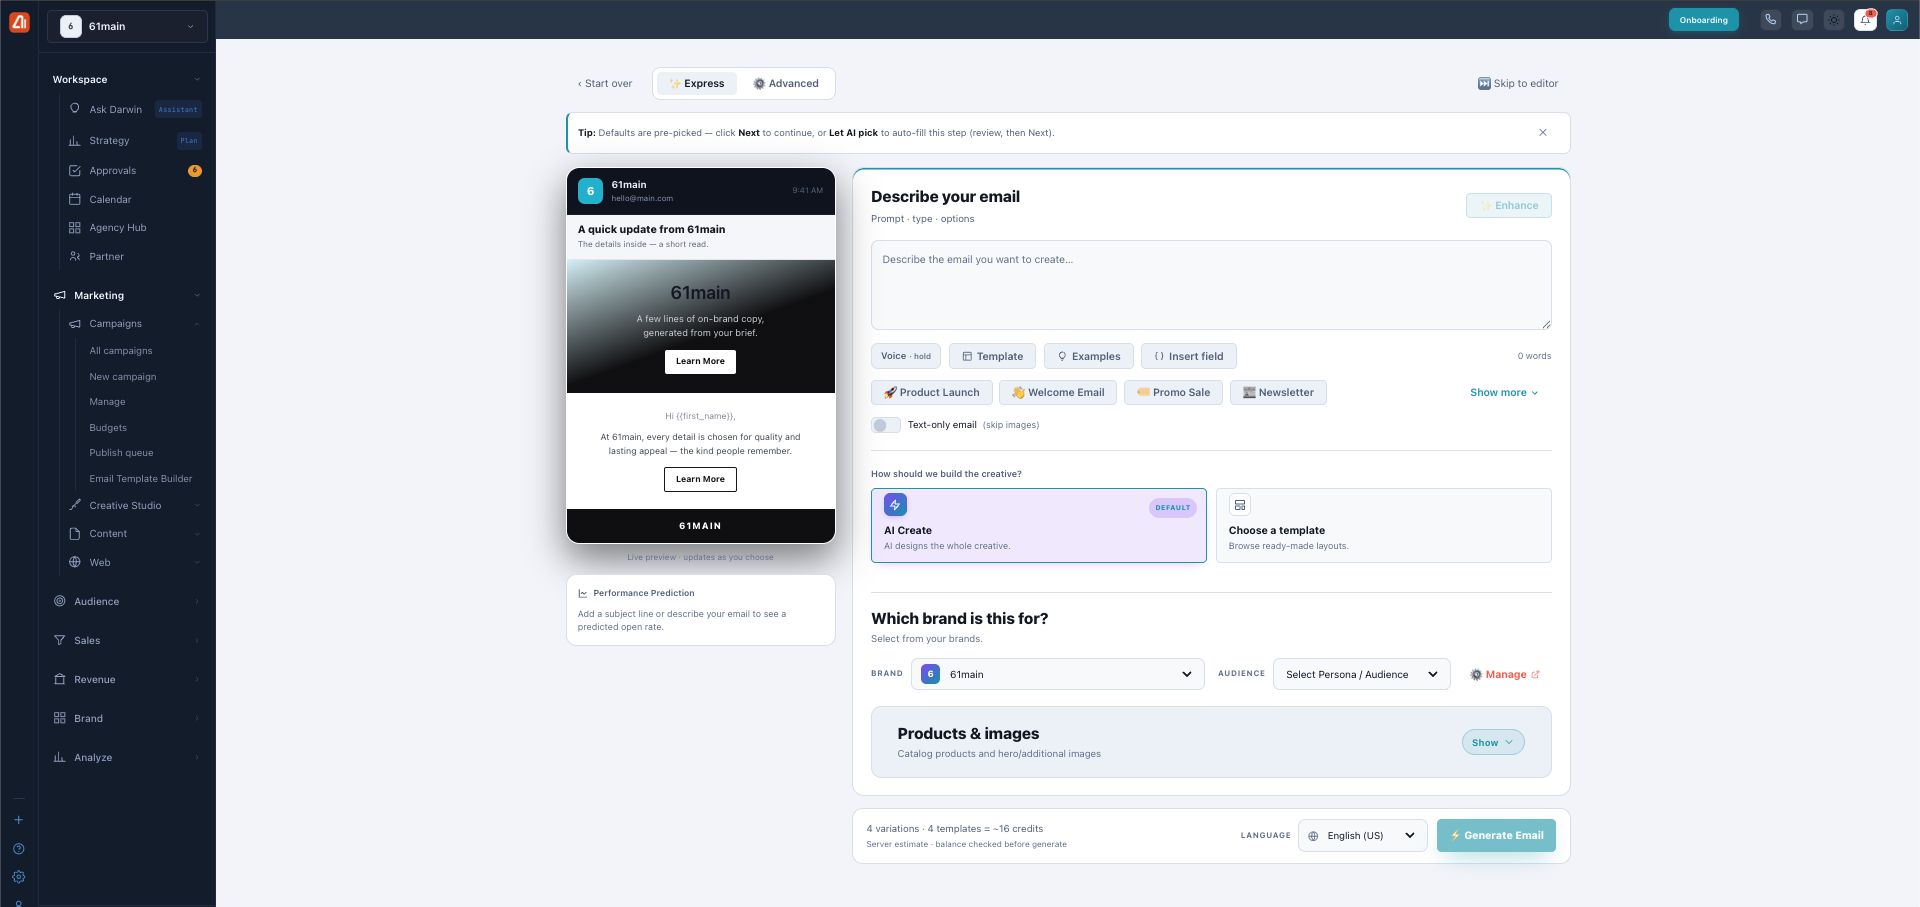
Task: Select Choose a template option
Action: [1384, 525]
